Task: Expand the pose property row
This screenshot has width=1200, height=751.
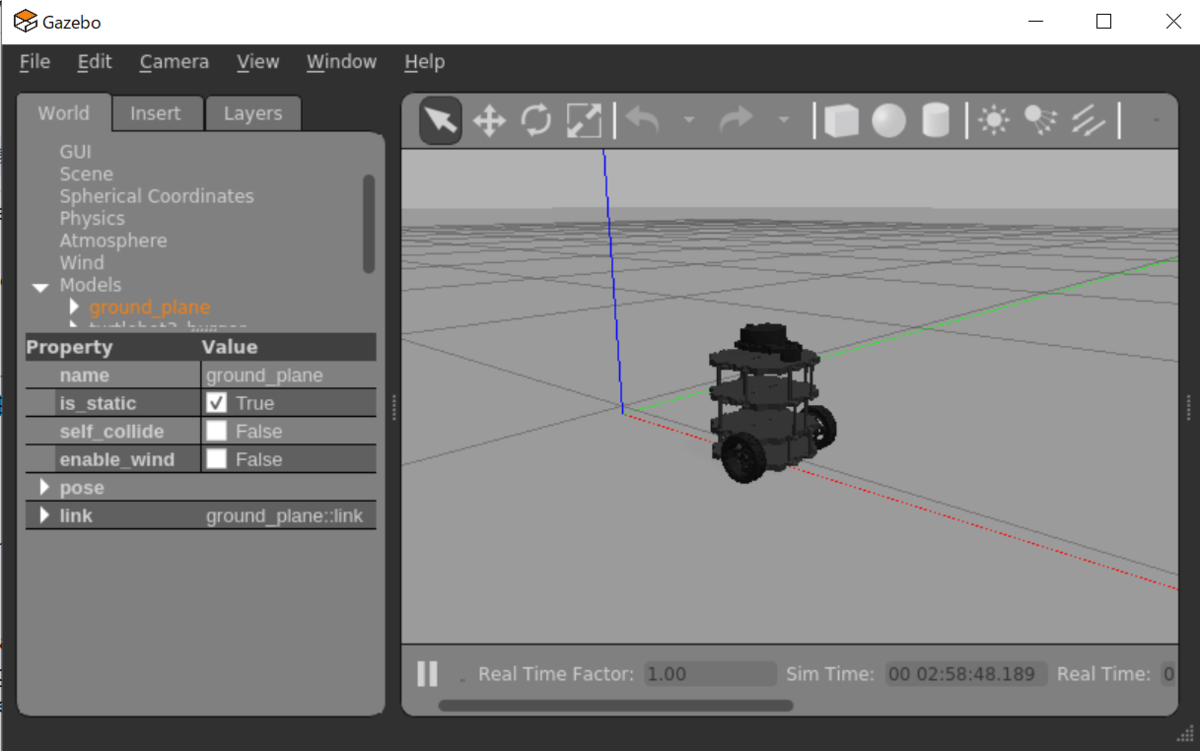Action: (44, 487)
